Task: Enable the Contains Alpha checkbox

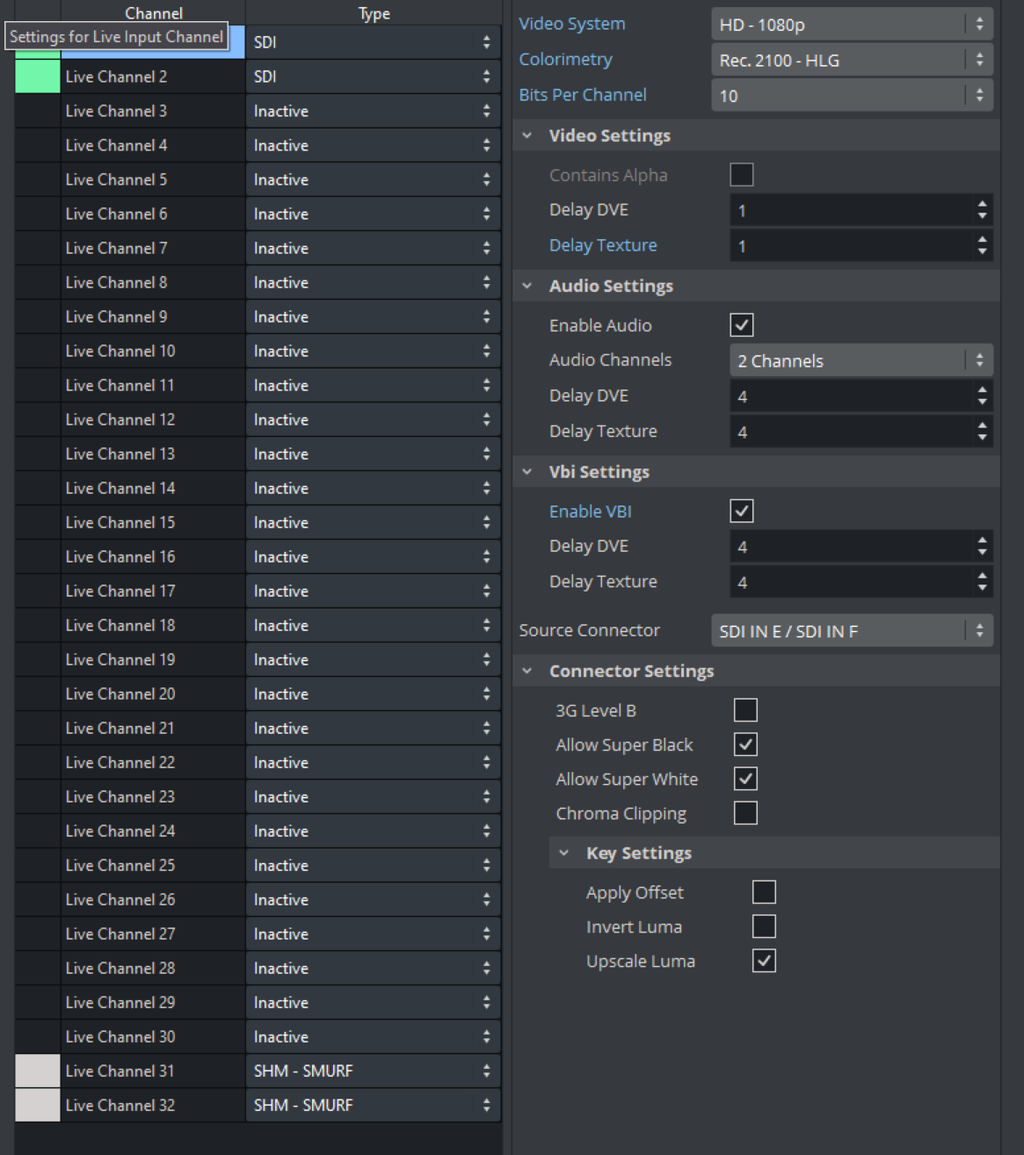Action: coord(741,175)
